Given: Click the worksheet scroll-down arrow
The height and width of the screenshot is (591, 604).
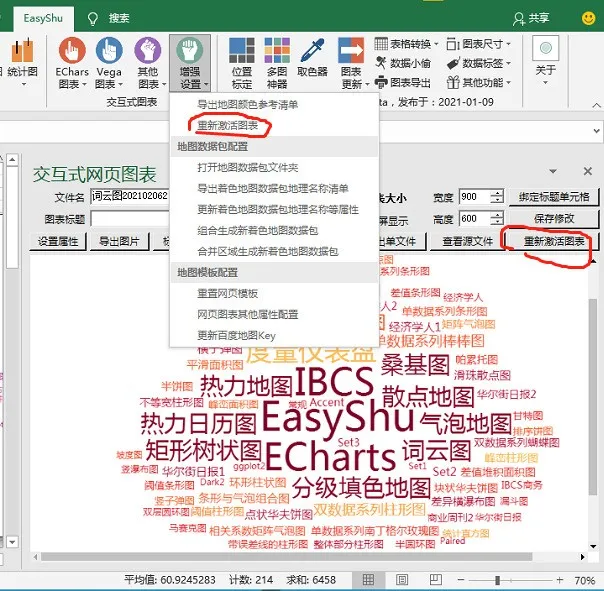Looking at the screenshot, I should pos(12,542).
